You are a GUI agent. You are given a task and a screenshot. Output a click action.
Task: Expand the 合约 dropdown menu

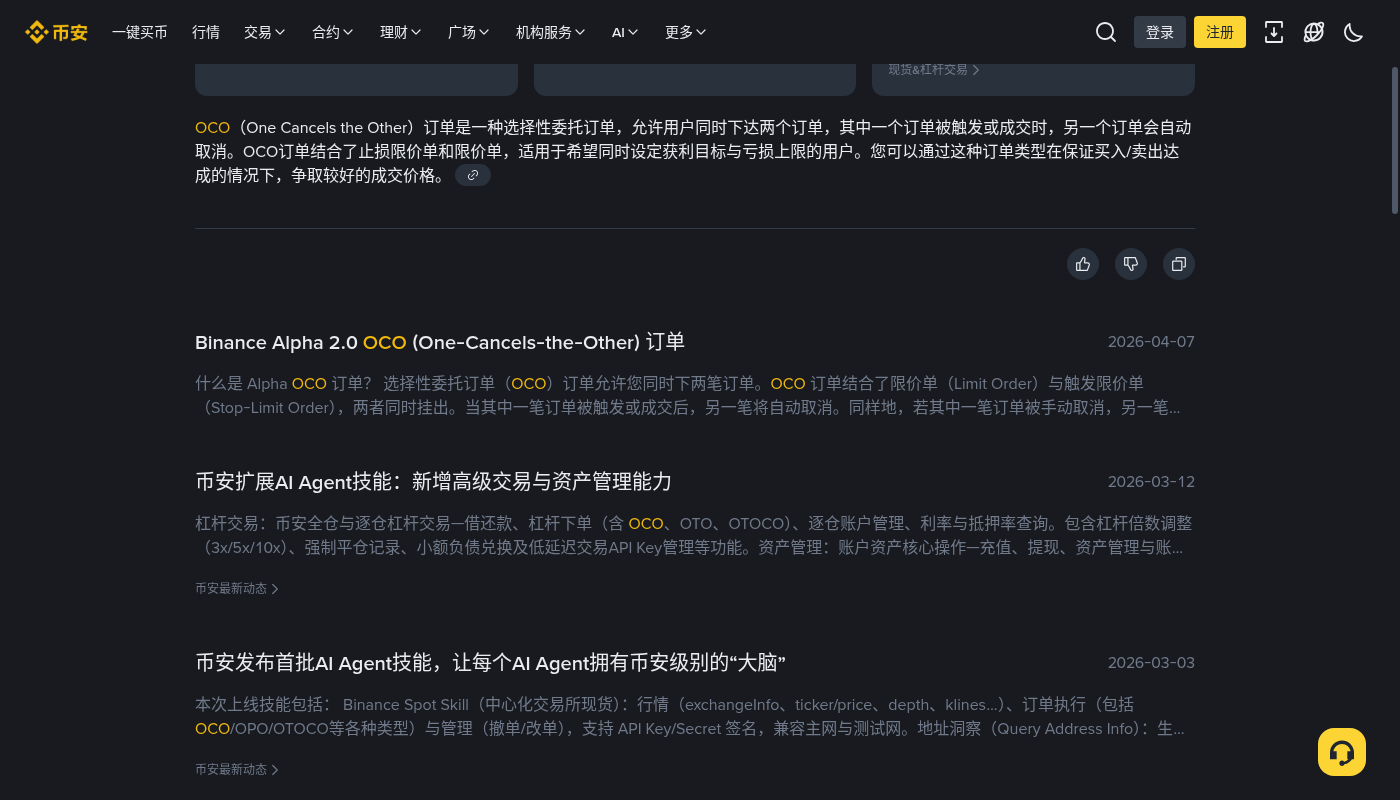(x=333, y=32)
